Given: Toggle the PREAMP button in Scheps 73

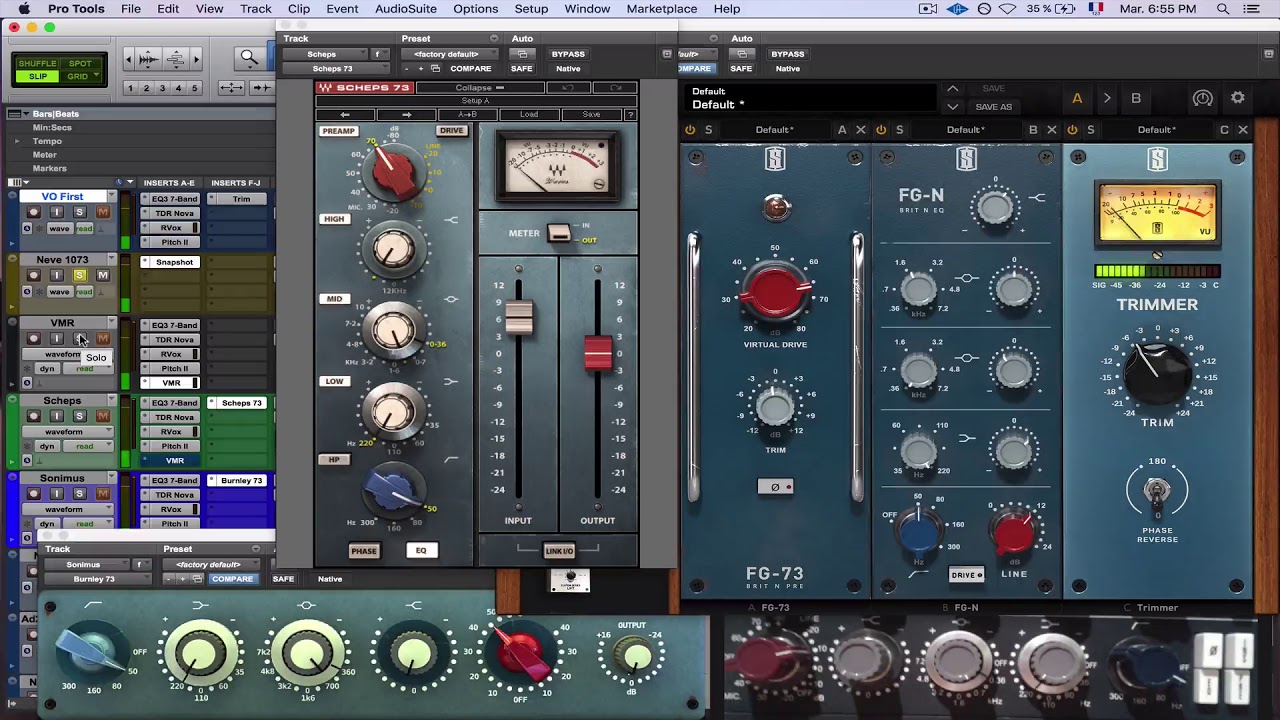Looking at the screenshot, I should [x=338, y=131].
